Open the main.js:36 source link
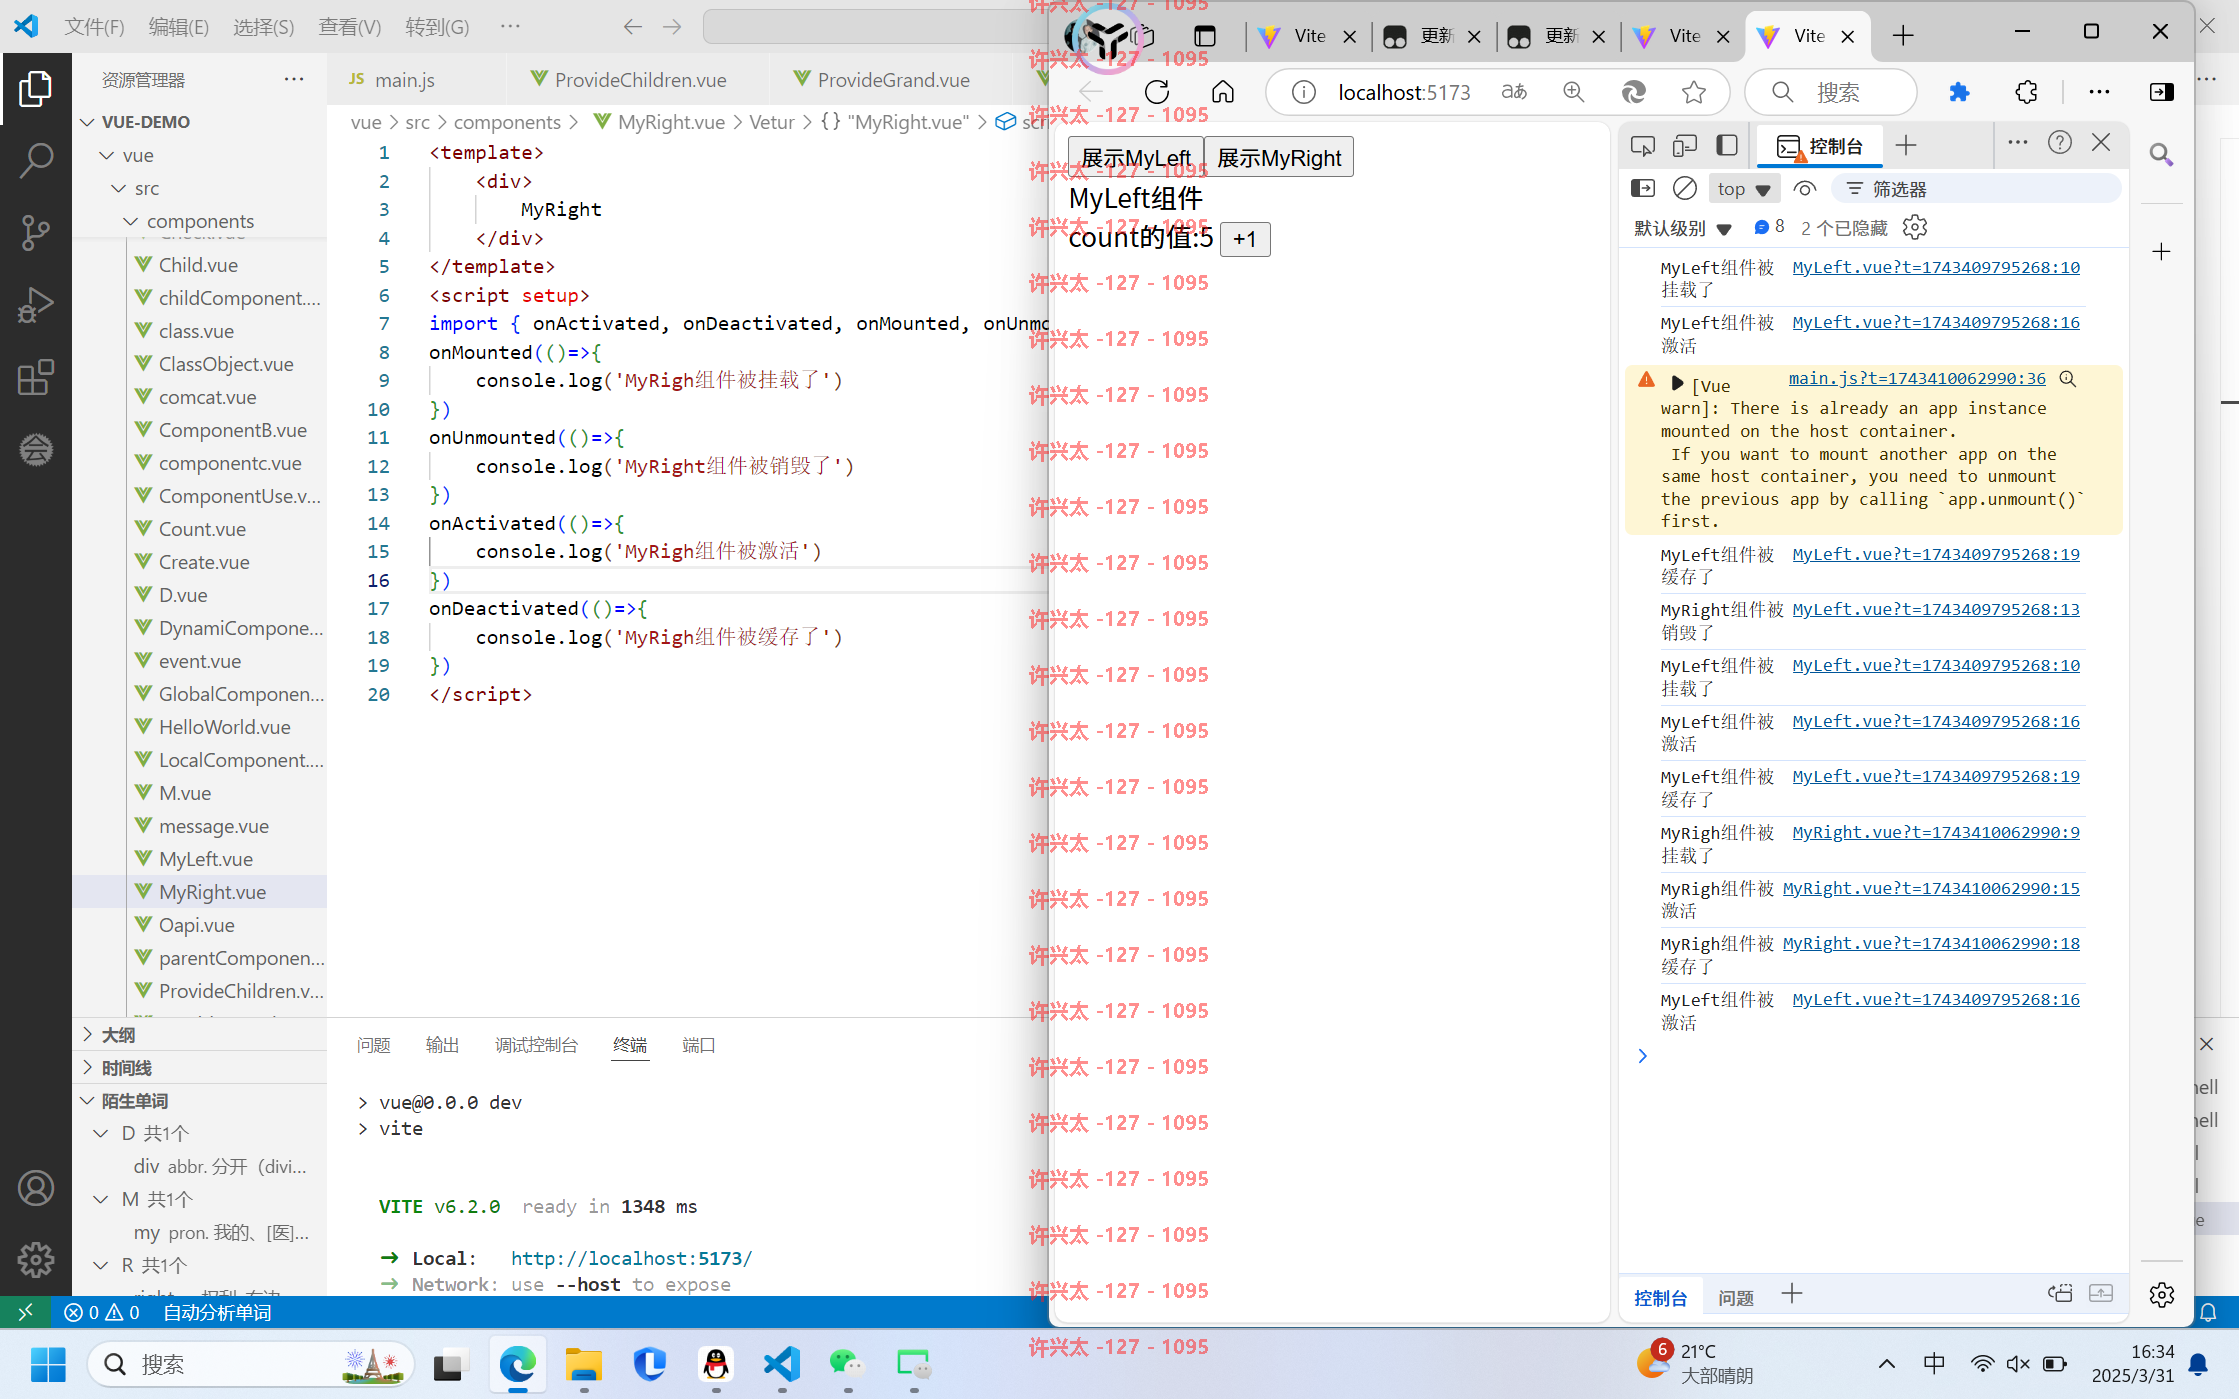The width and height of the screenshot is (2239, 1399). pos(1917,378)
